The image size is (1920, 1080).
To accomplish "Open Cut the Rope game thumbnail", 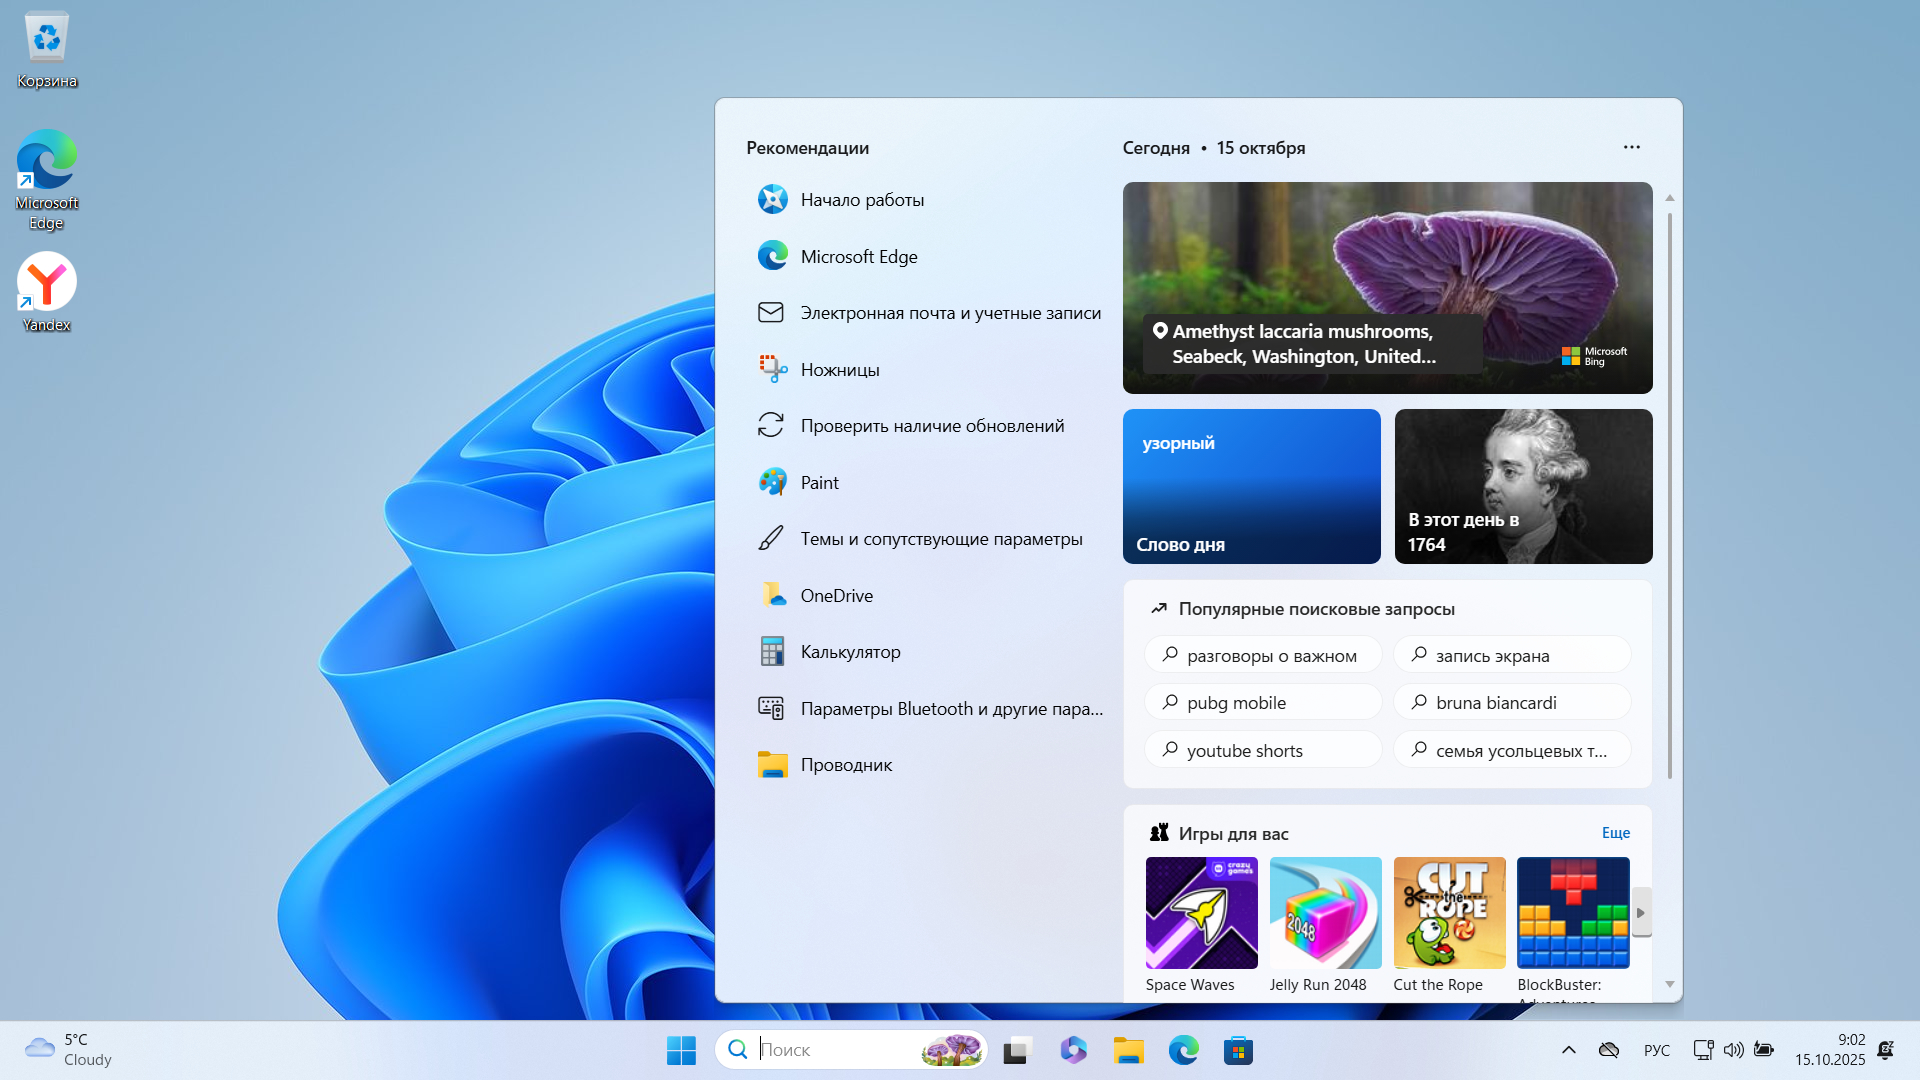I will click(x=1449, y=913).
